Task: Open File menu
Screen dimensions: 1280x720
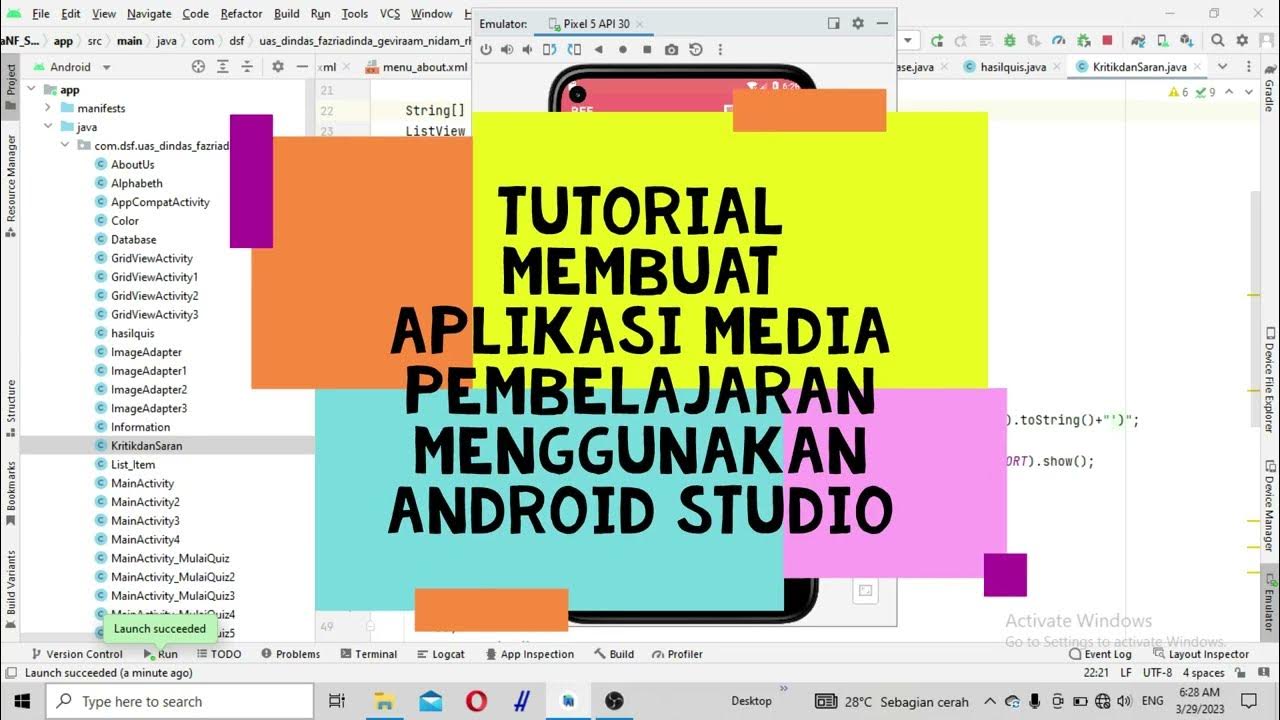Action: coord(41,14)
